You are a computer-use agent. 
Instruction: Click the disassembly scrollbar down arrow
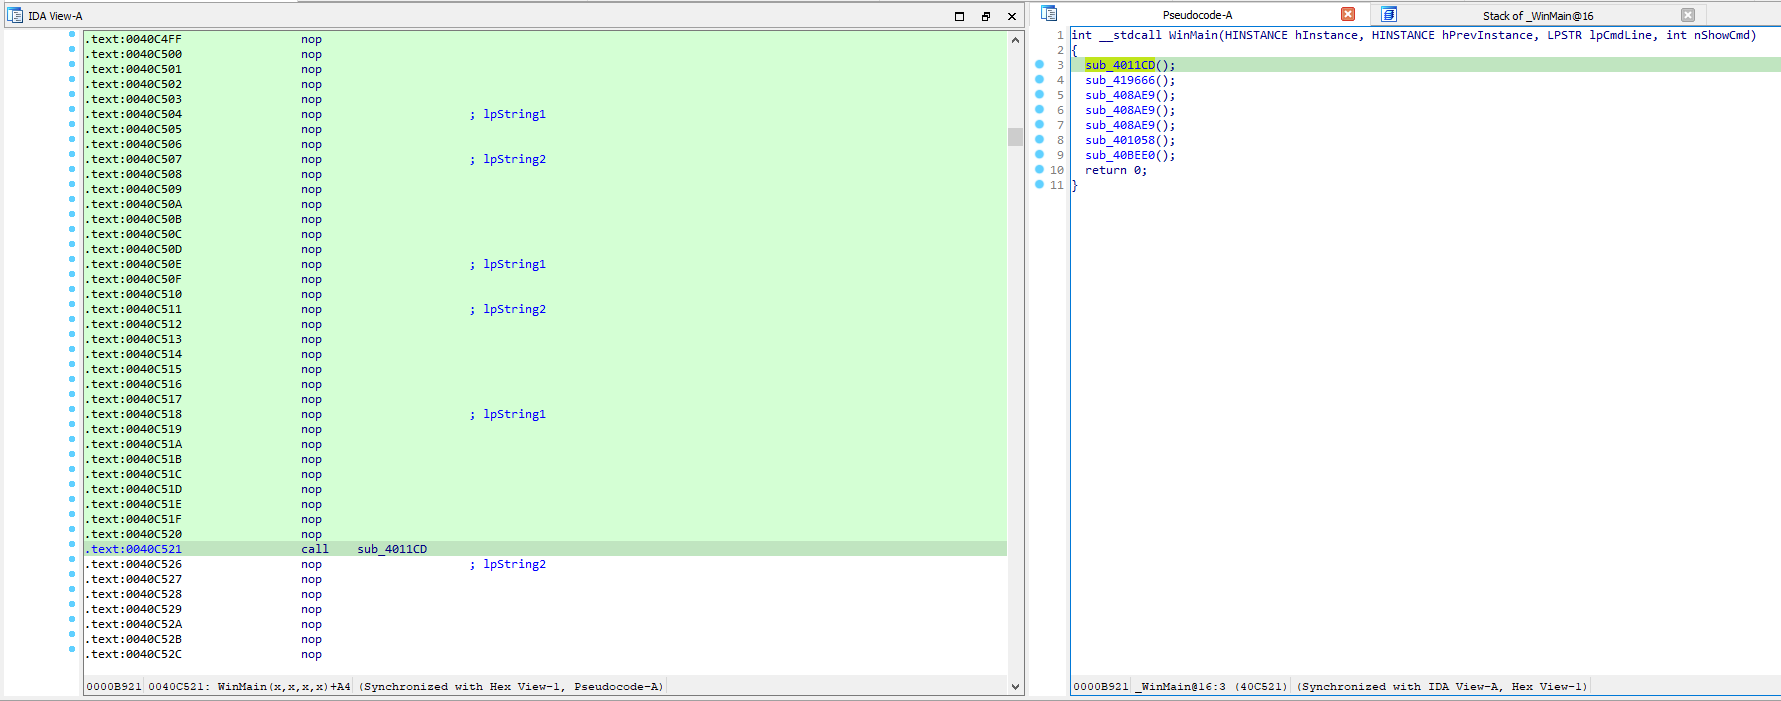click(x=1015, y=687)
